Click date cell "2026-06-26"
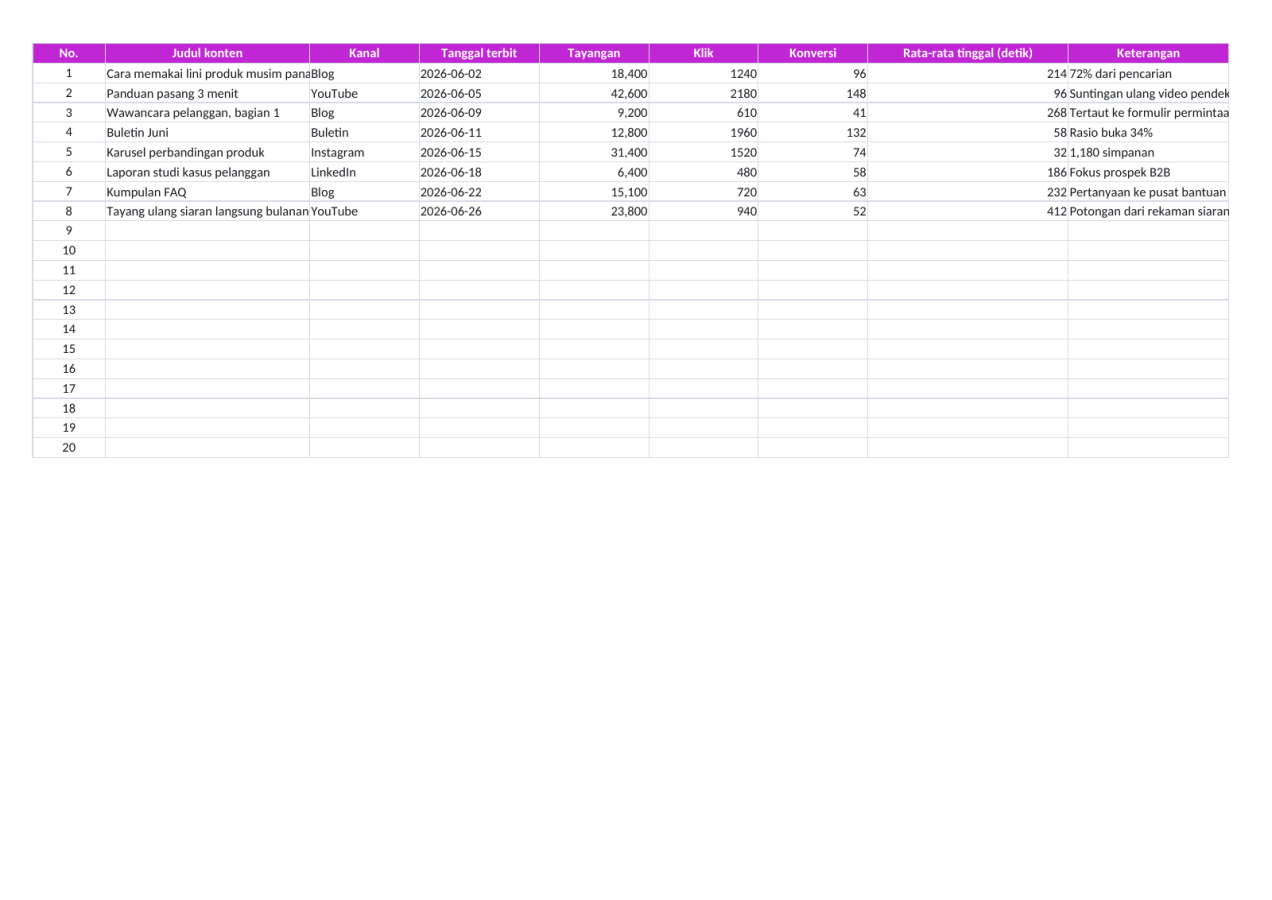Image resolution: width=1272 pixels, height=900 pixels. pyautogui.click(x=479, y=211)
